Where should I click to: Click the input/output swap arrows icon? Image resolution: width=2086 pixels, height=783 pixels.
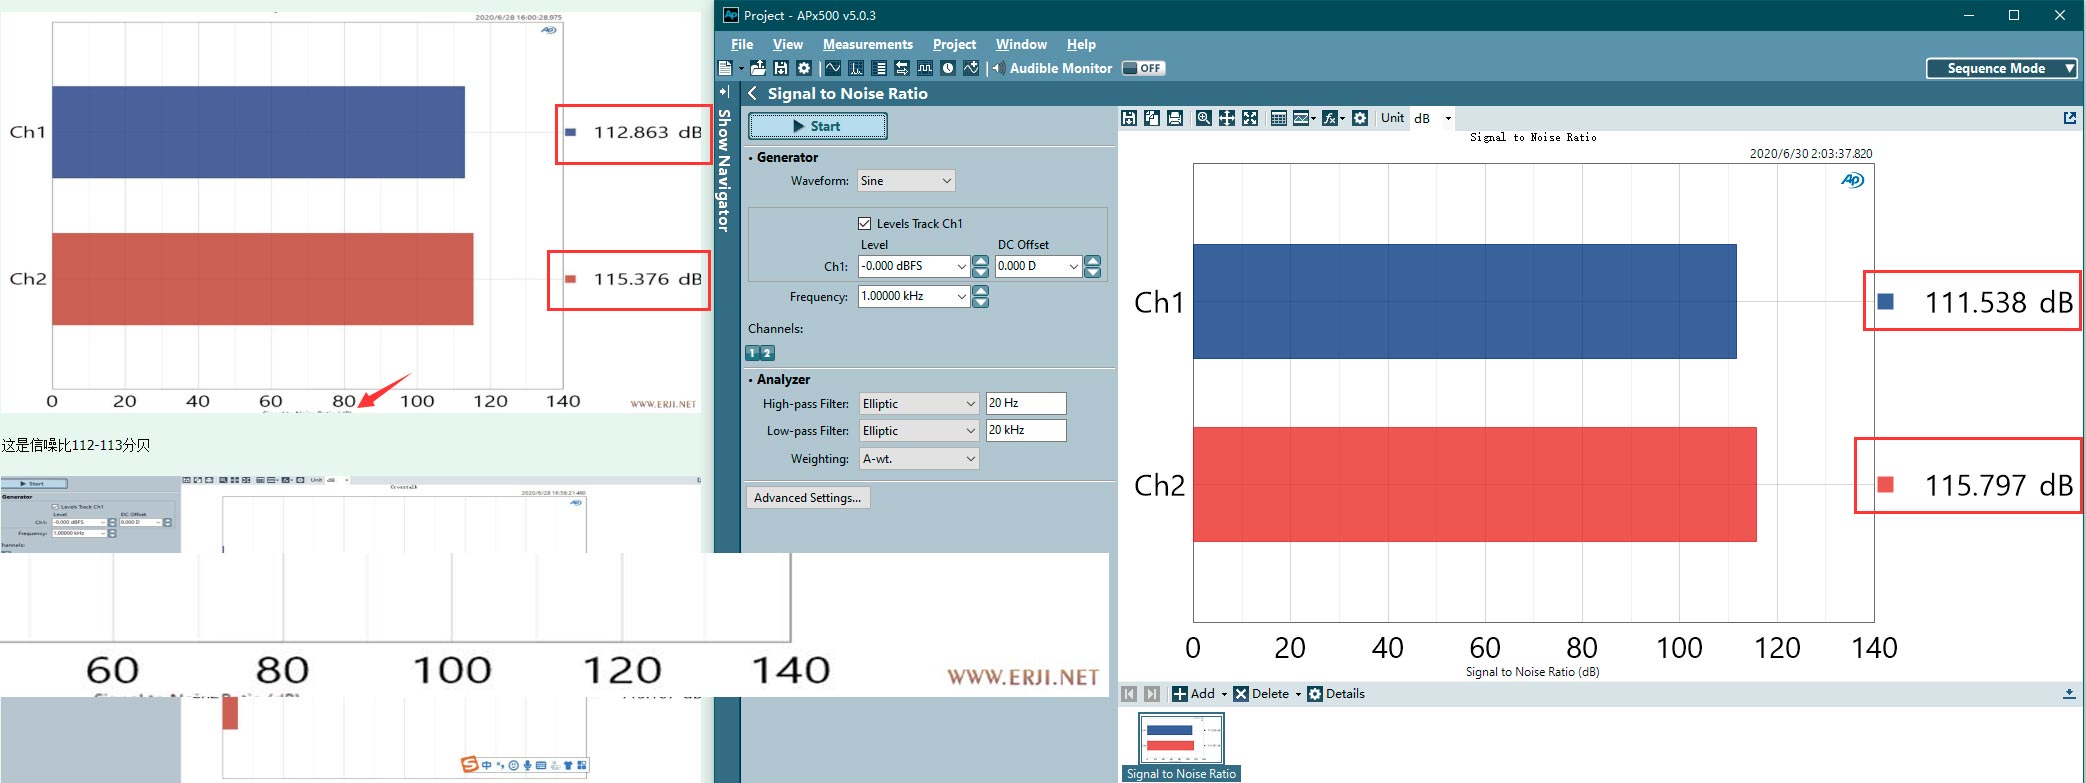click(x=902, y=68)
